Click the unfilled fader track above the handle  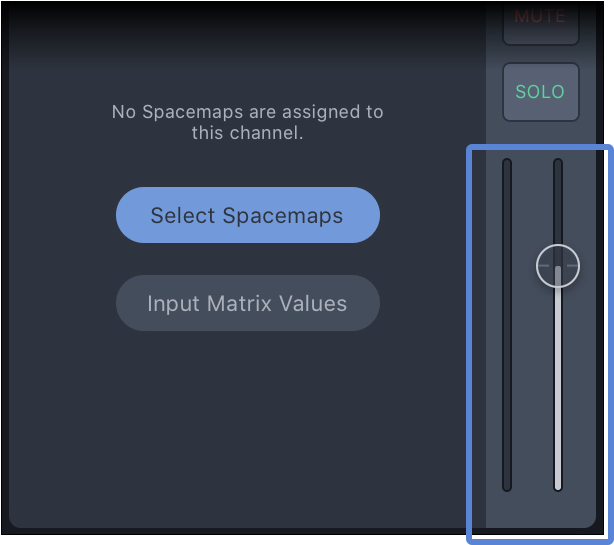[558, 202]
